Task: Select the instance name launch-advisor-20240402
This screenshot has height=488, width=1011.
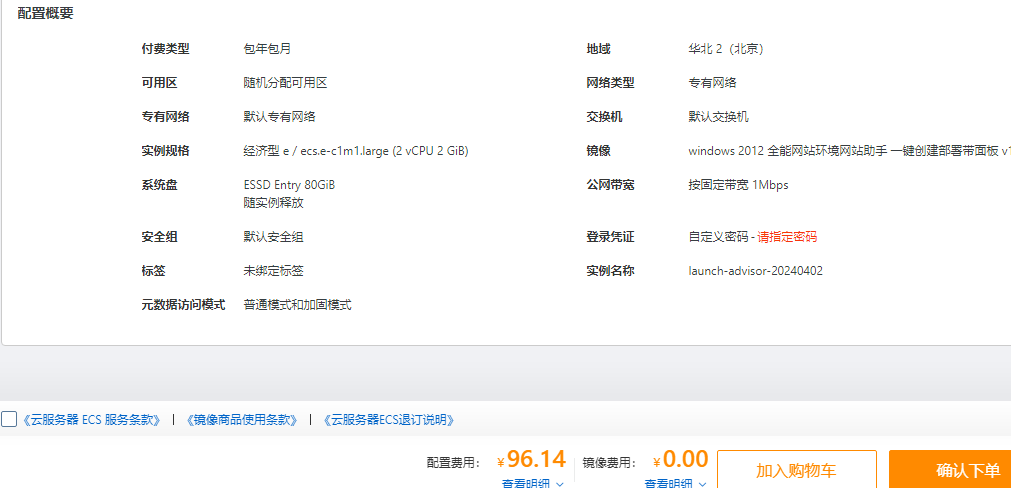Action: pyautogui.click(x=755, y=271)
